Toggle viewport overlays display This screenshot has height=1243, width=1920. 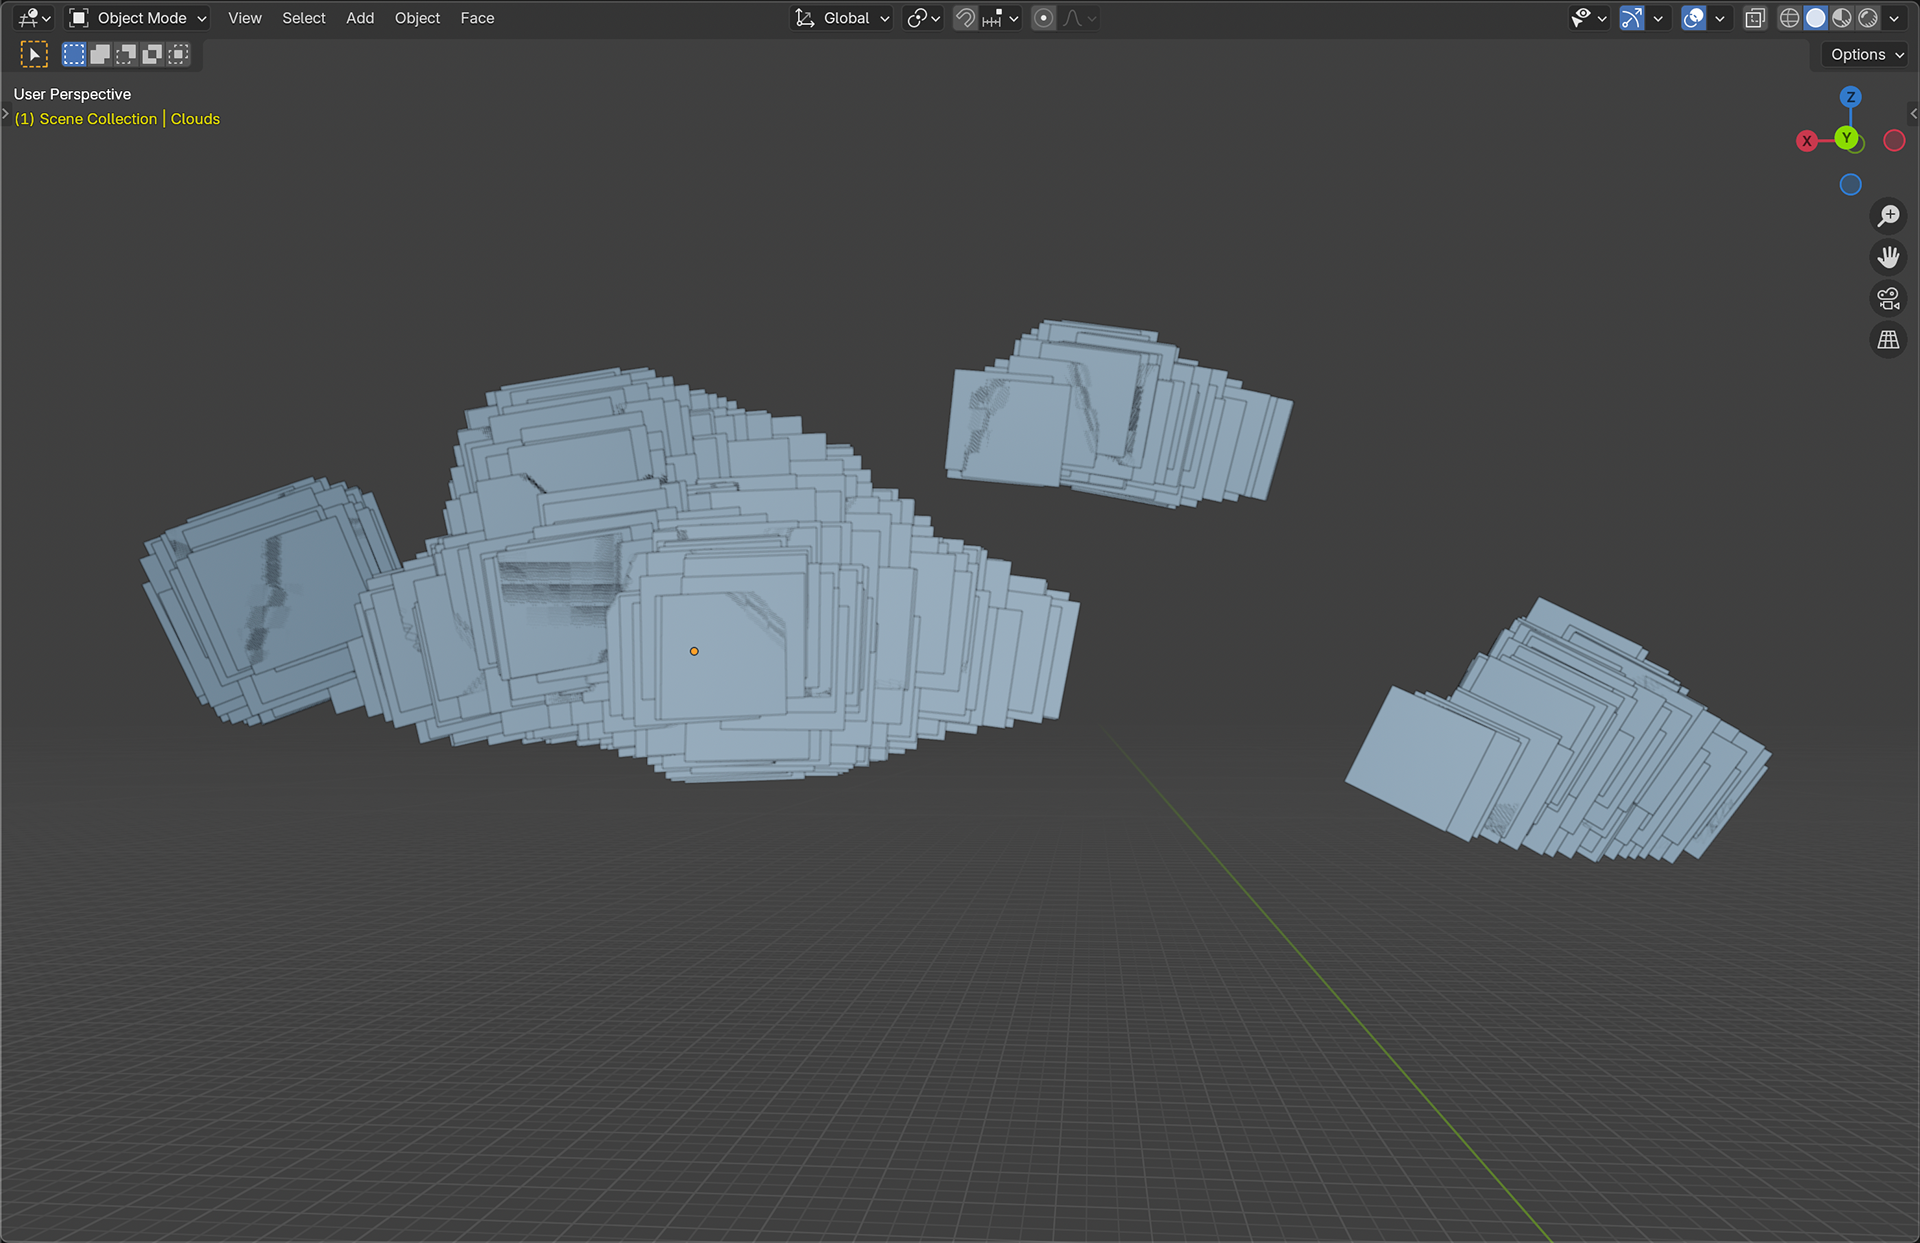click(1693, 18)
